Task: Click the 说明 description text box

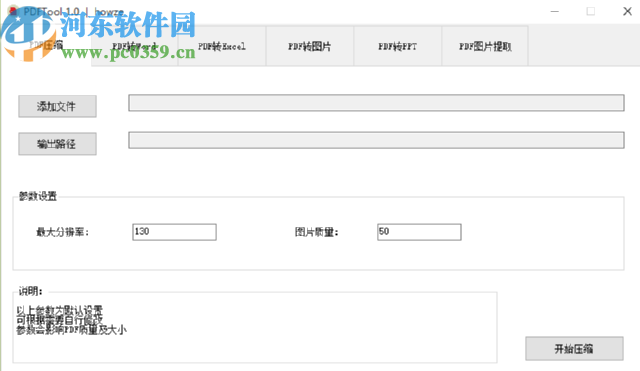Action: 255,327
